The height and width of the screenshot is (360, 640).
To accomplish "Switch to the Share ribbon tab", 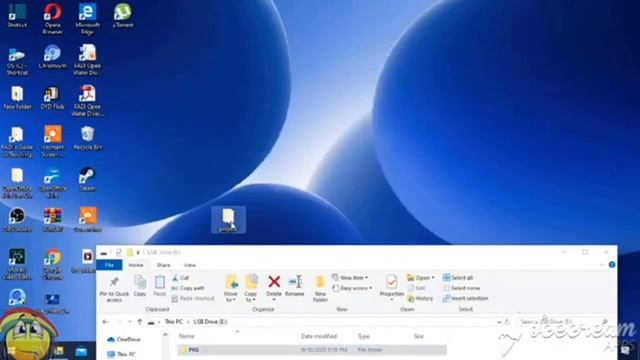I will 163,265.
